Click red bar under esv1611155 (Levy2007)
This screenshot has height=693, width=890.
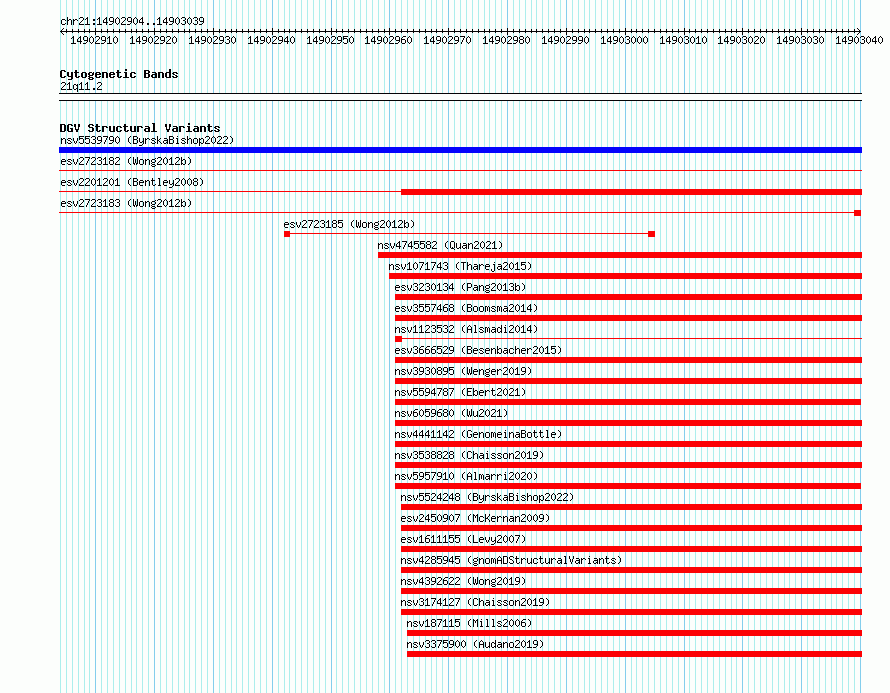(x=631, y=549)
